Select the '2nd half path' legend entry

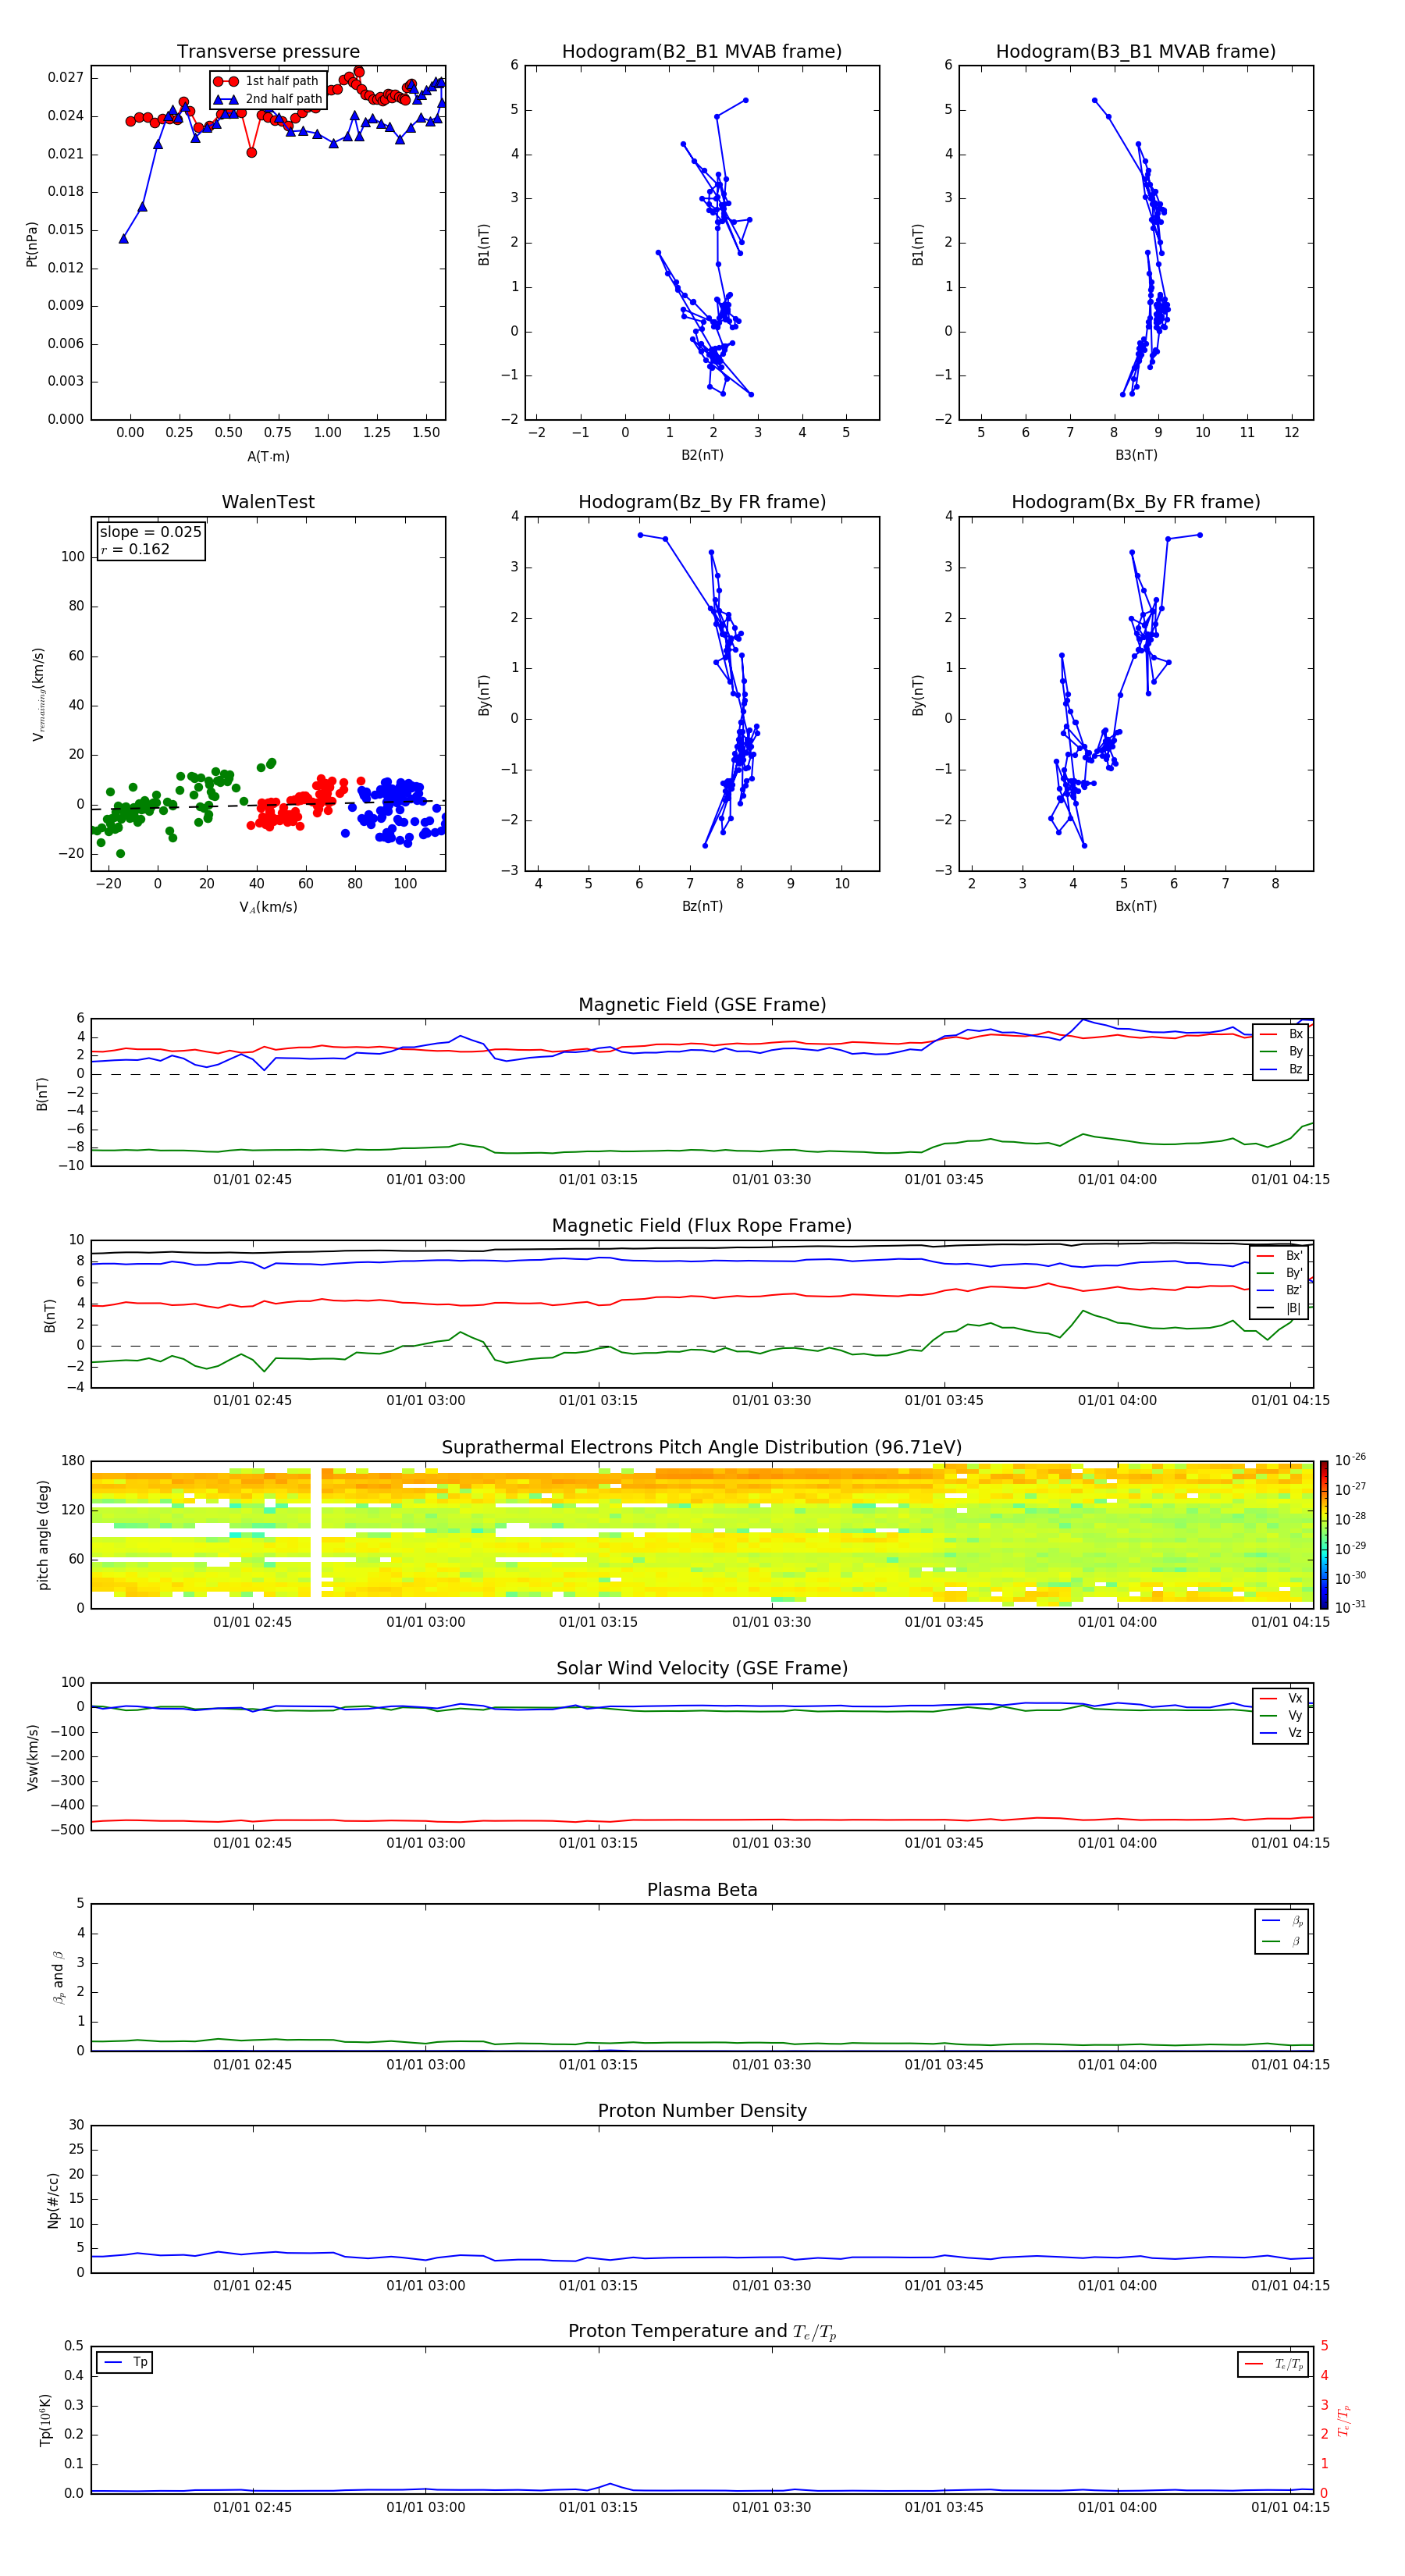(267, 99)
